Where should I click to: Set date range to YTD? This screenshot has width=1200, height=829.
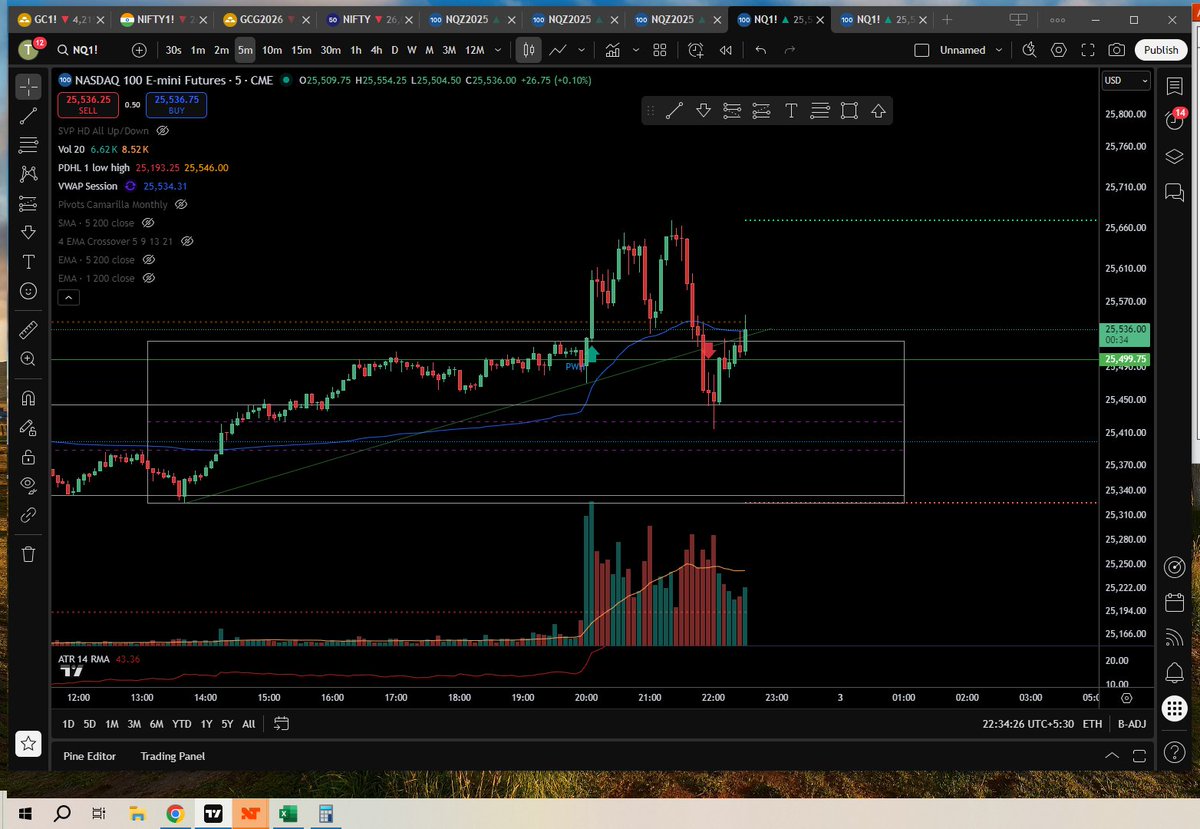pyautogui.click(x=182, y=723)
